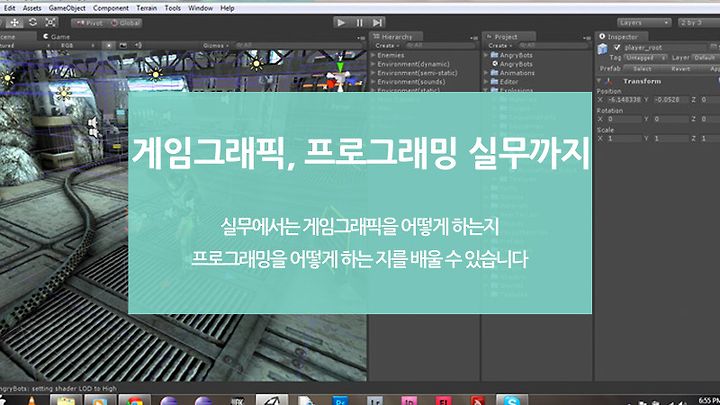Switch to the Inspector tab
Image resolution: width=720 pixels, height=405 pixels.
pyautogui.click(x=621, y=36)
